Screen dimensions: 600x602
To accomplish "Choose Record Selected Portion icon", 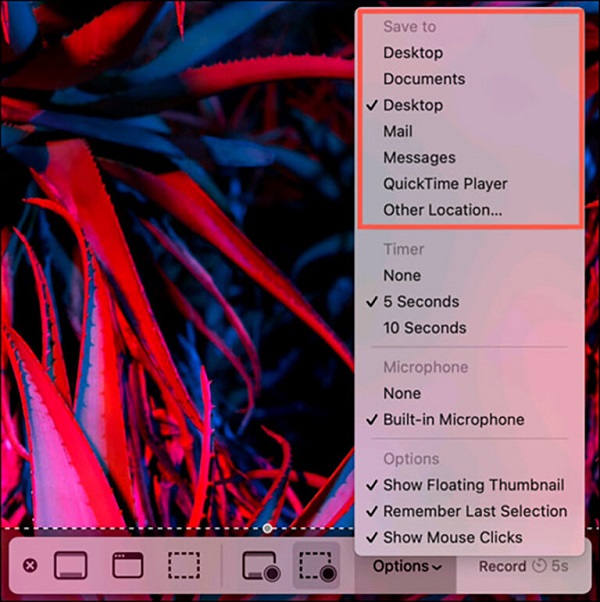I will point(316,566).
